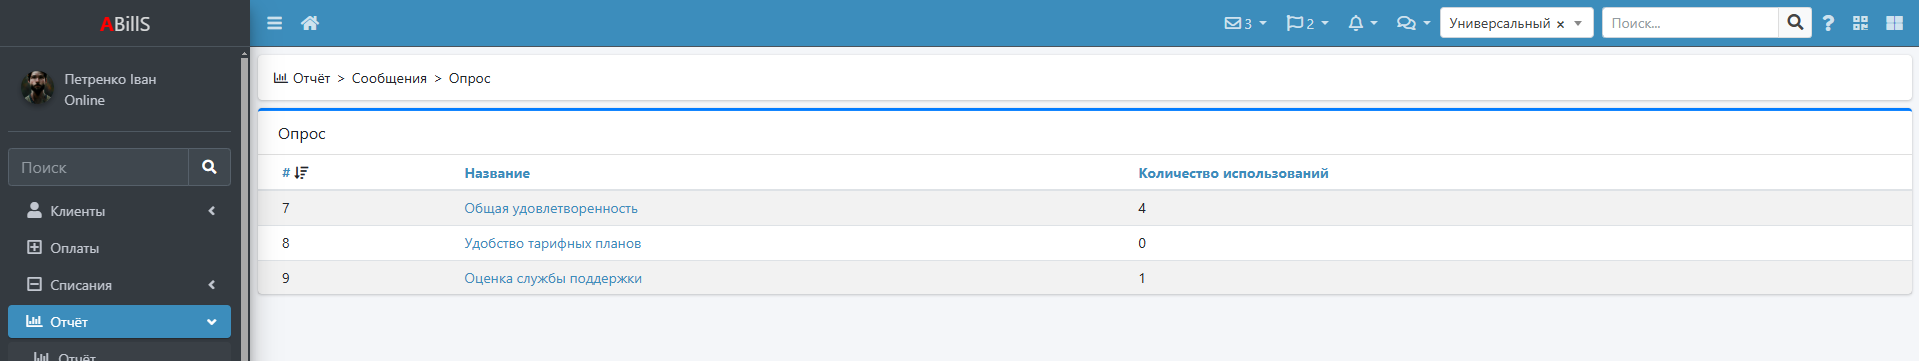Open the bell alerts dropdown

coord(1362,23)
